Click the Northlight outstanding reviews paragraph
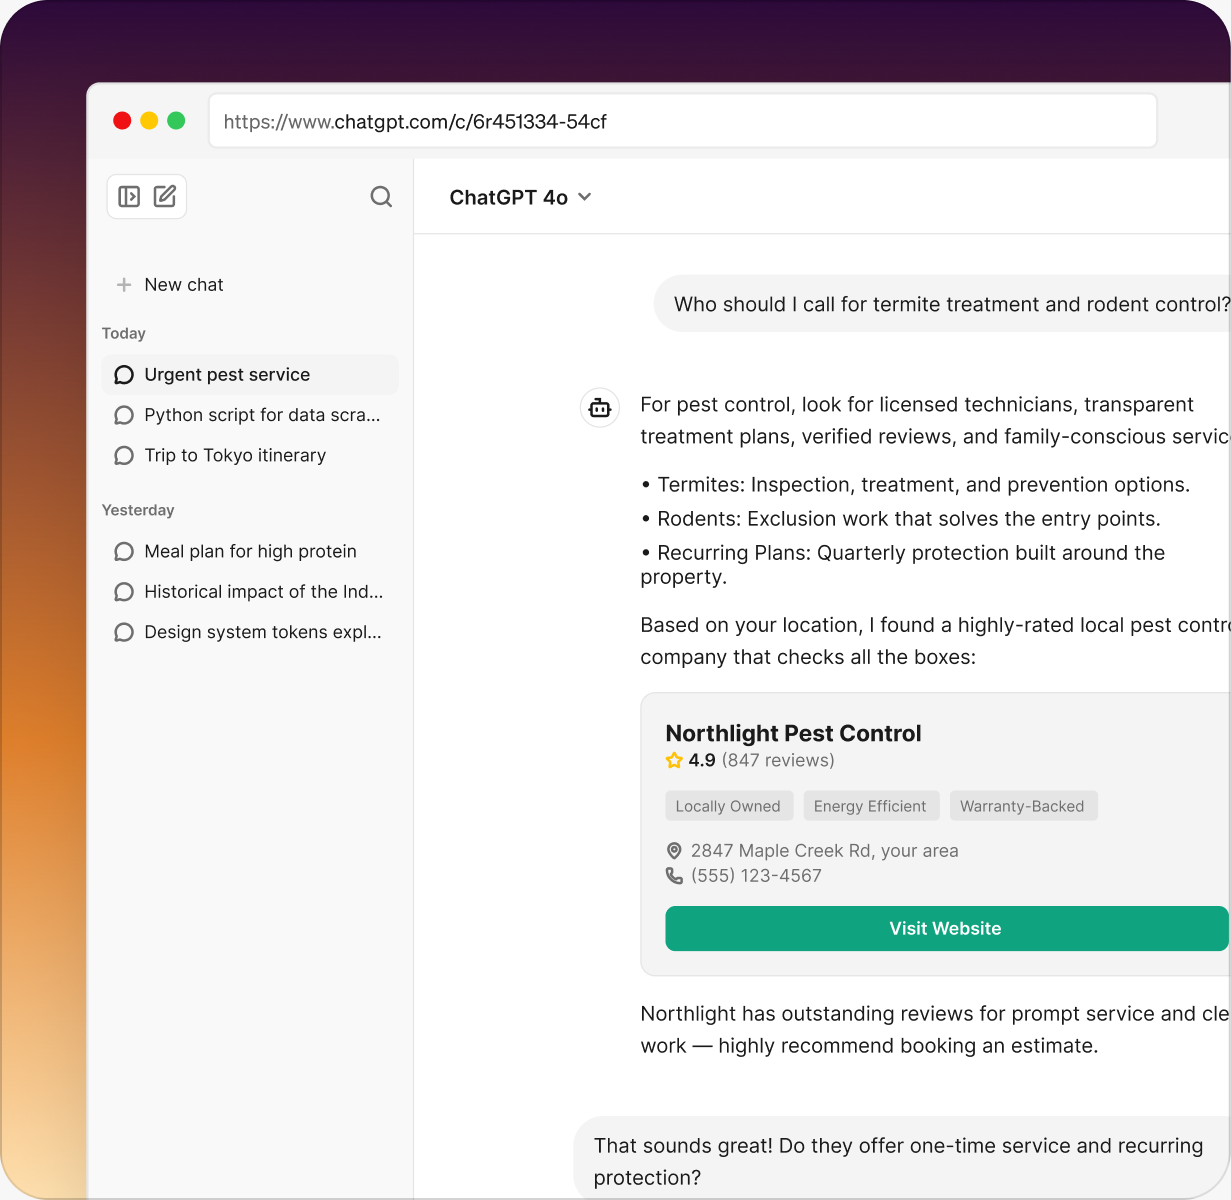 pyautogui.click(x=935, y=1030)
